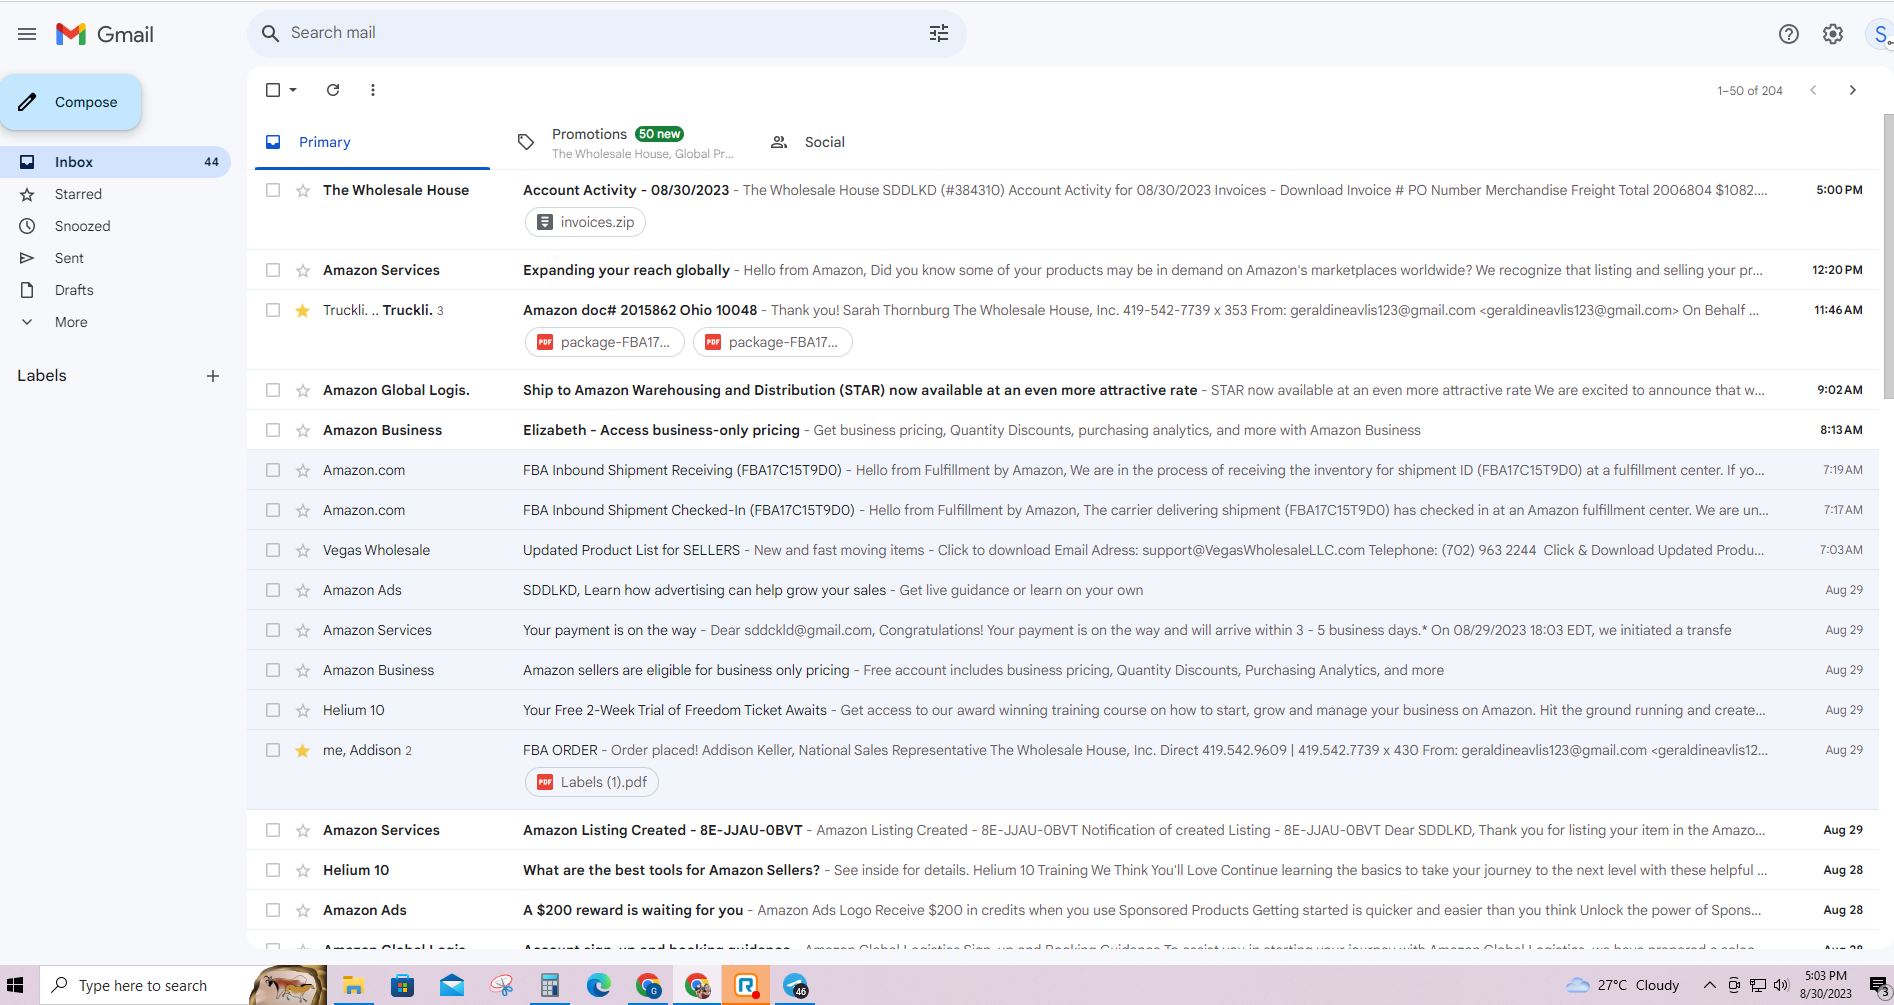Open Microsoft Edge from the taskbar
The image size is (1894, 1005).
pyautogui.click(x=599, y=986)
